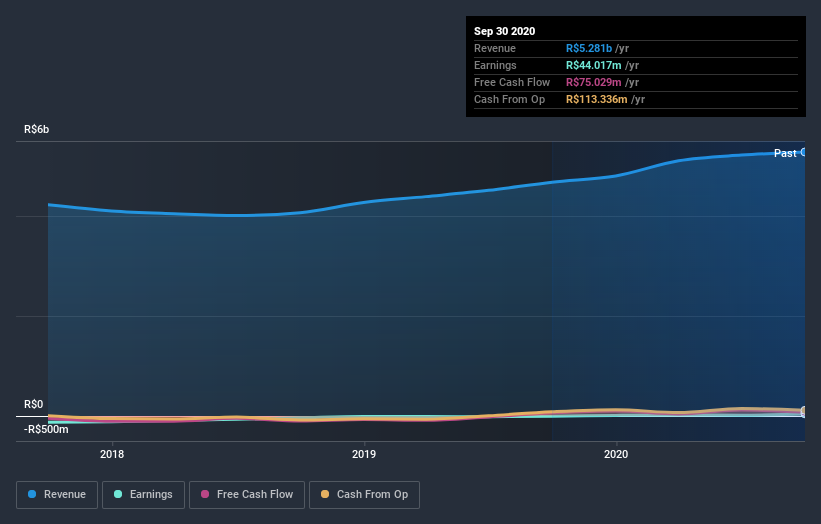Image resolution: width=821 pixels, height=524 pixels.
Task: Click the R$0 y-axis label
Action: point(34,404)
